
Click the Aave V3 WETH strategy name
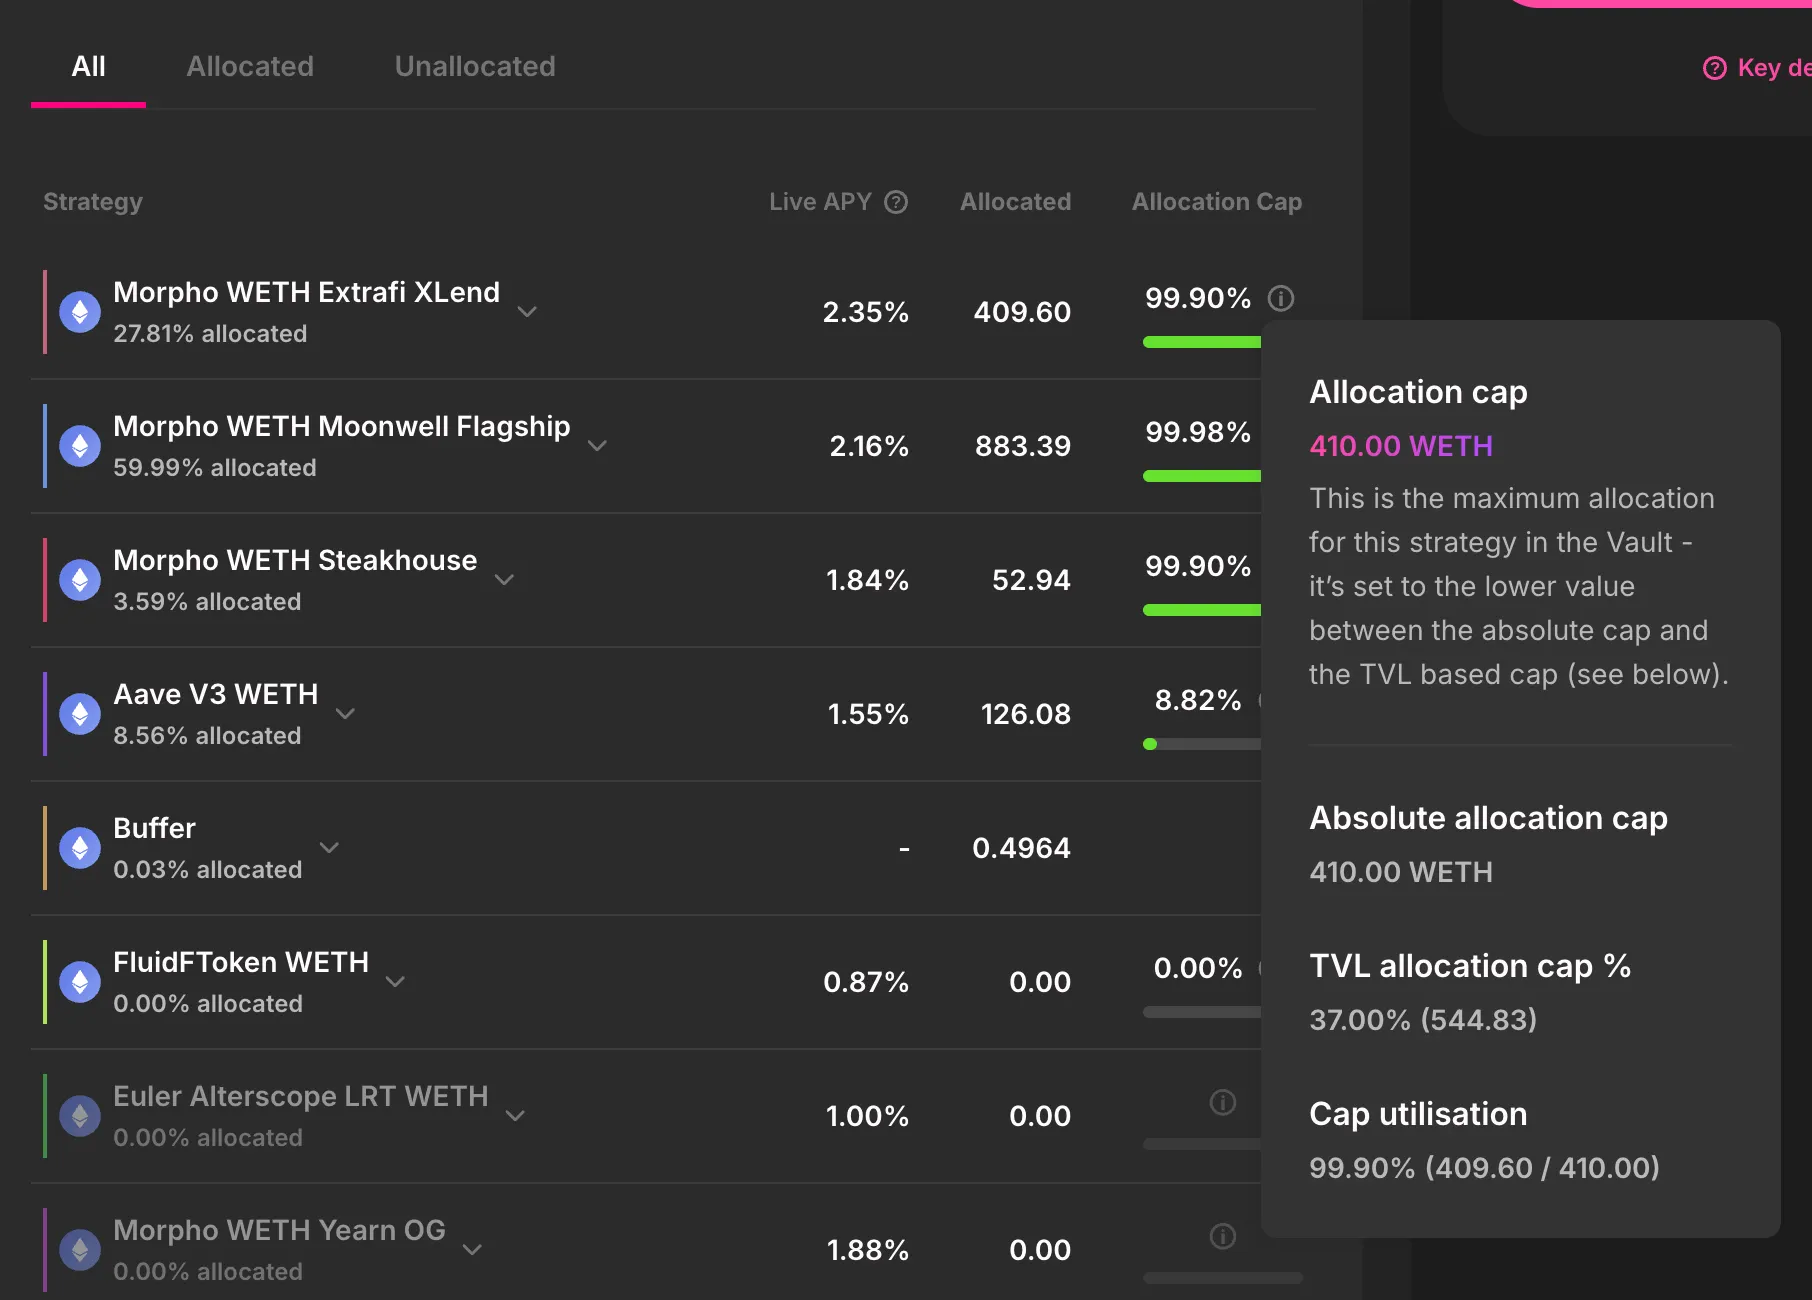coord(215,694)
